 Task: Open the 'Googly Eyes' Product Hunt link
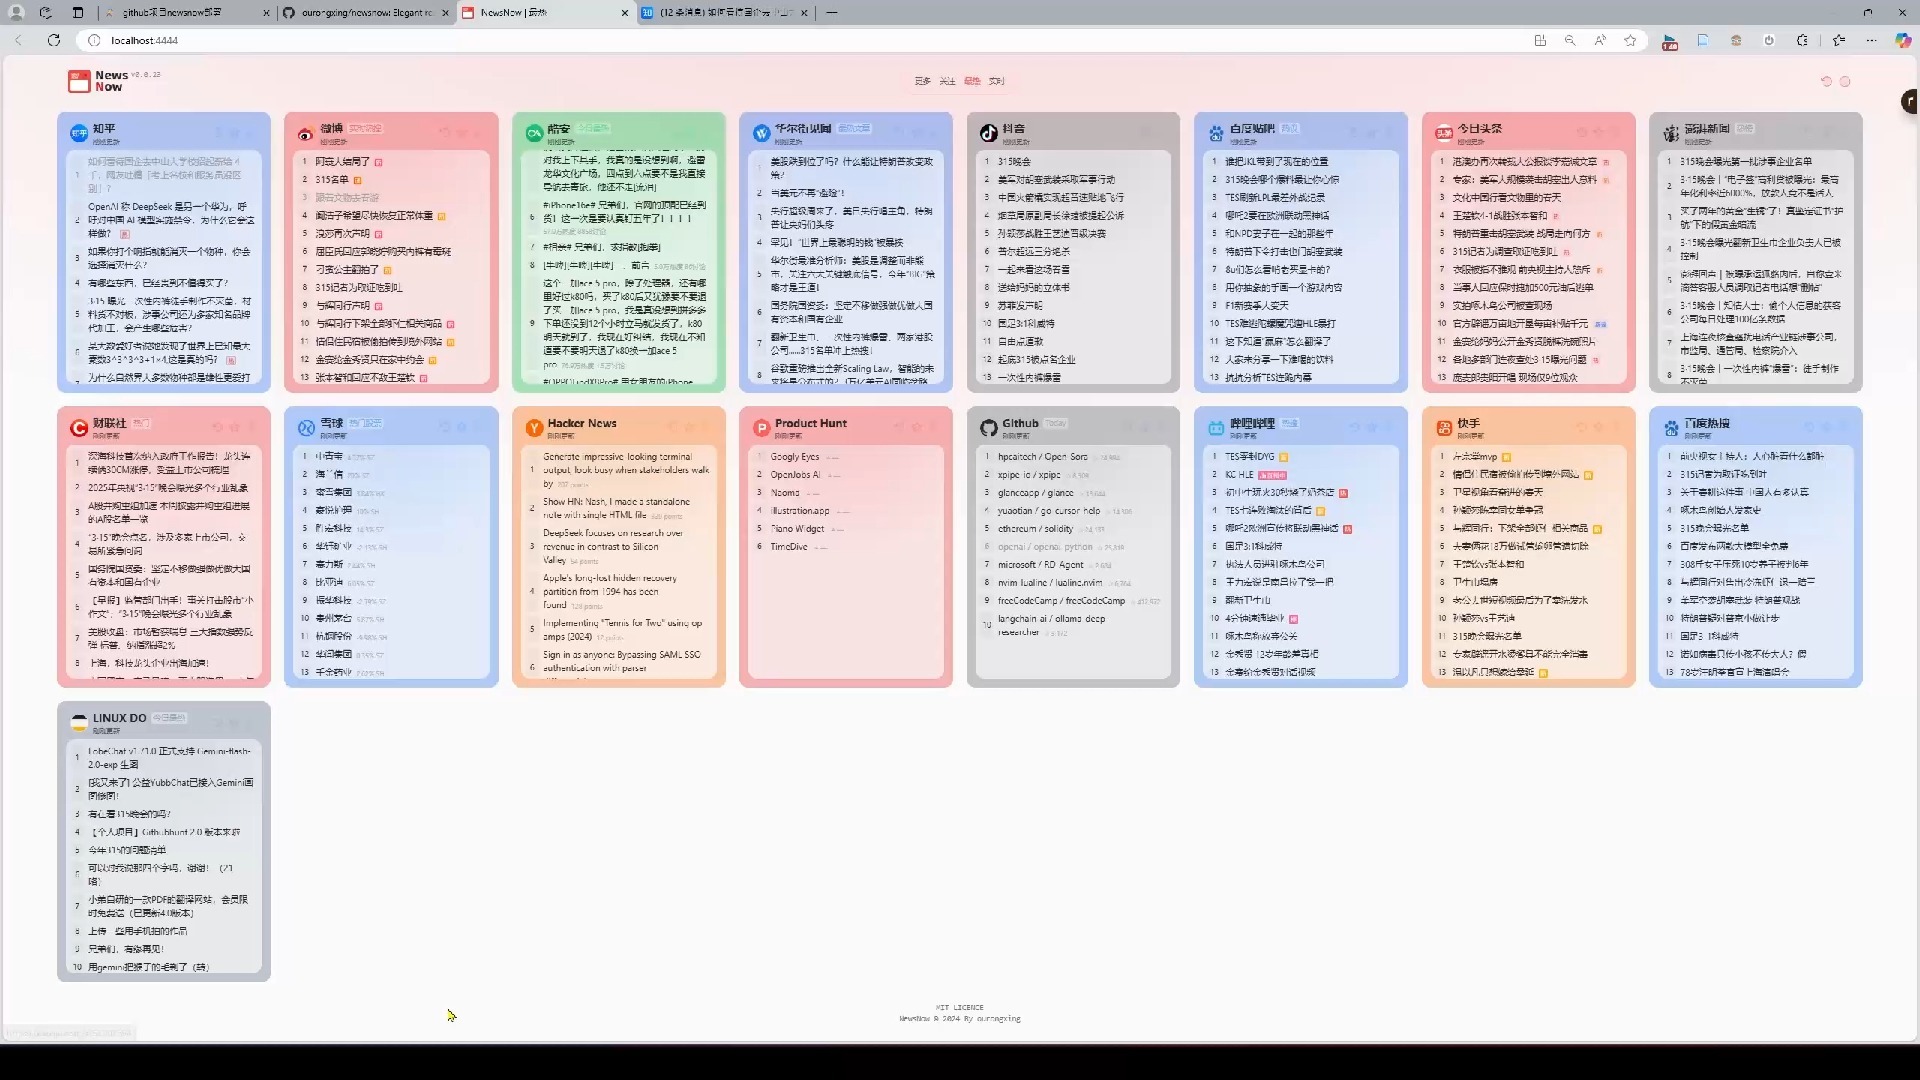[x=794, y=457]
